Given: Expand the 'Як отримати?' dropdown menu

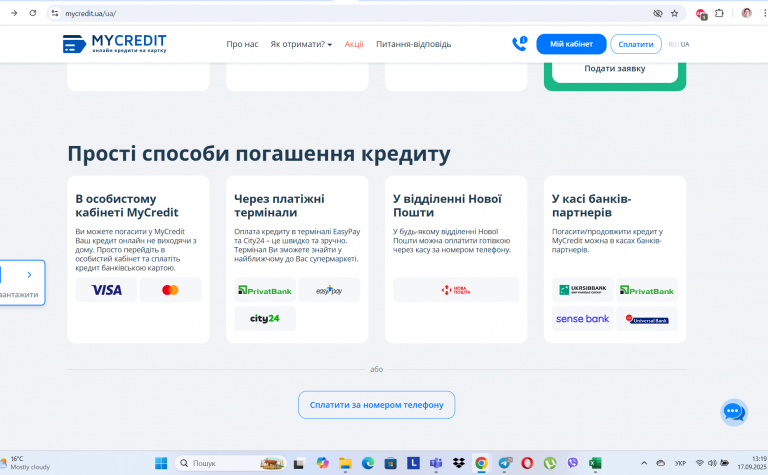Looking at the screenshot, I should [301, 44].
